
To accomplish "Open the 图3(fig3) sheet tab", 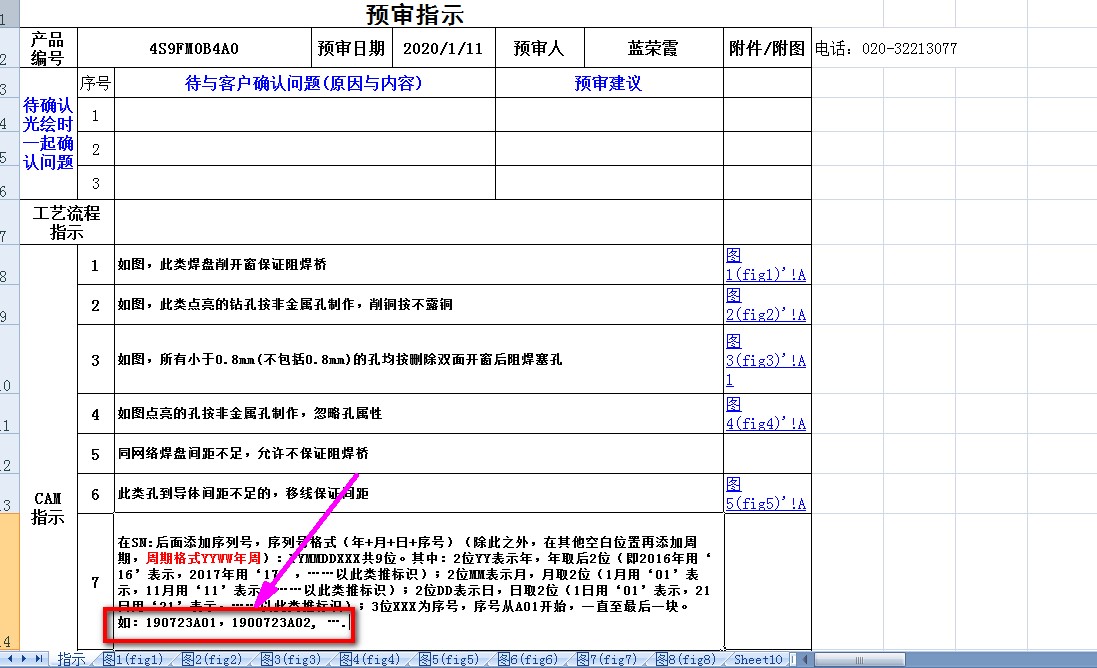I will pos(292,660).
